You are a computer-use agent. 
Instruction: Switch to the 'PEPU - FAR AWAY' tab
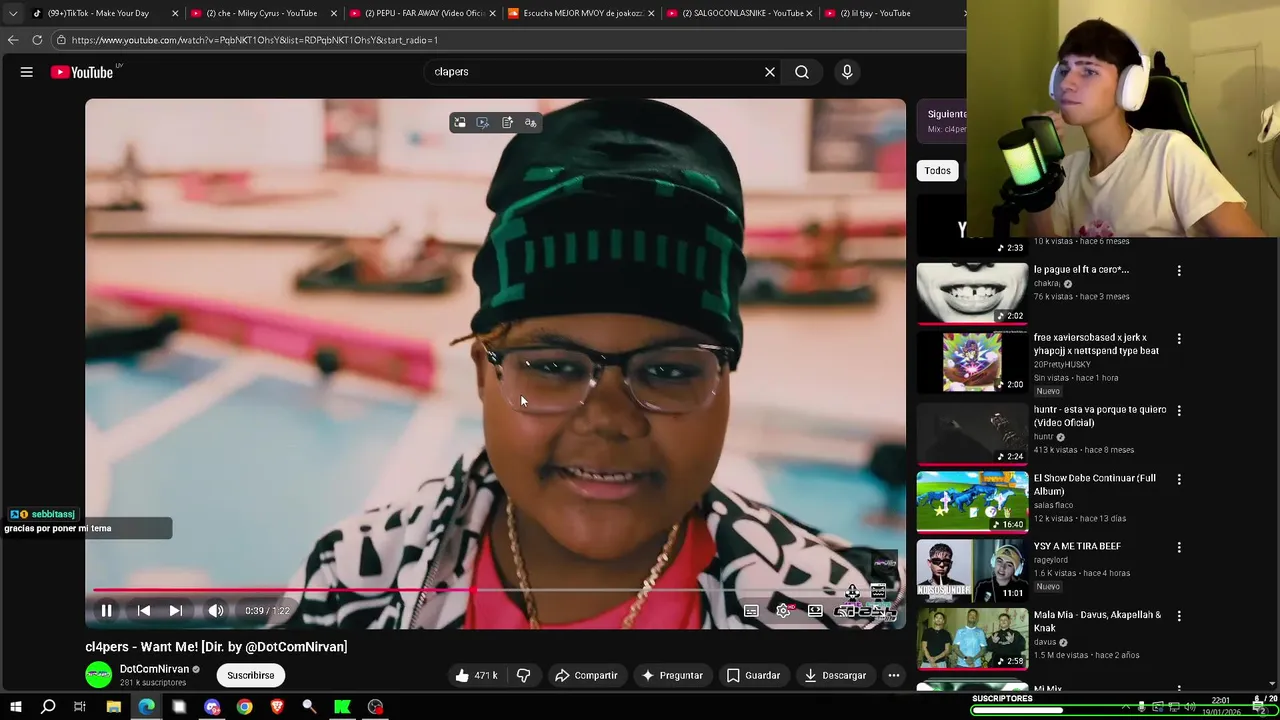pyautogui.click(x=421, y=13)
